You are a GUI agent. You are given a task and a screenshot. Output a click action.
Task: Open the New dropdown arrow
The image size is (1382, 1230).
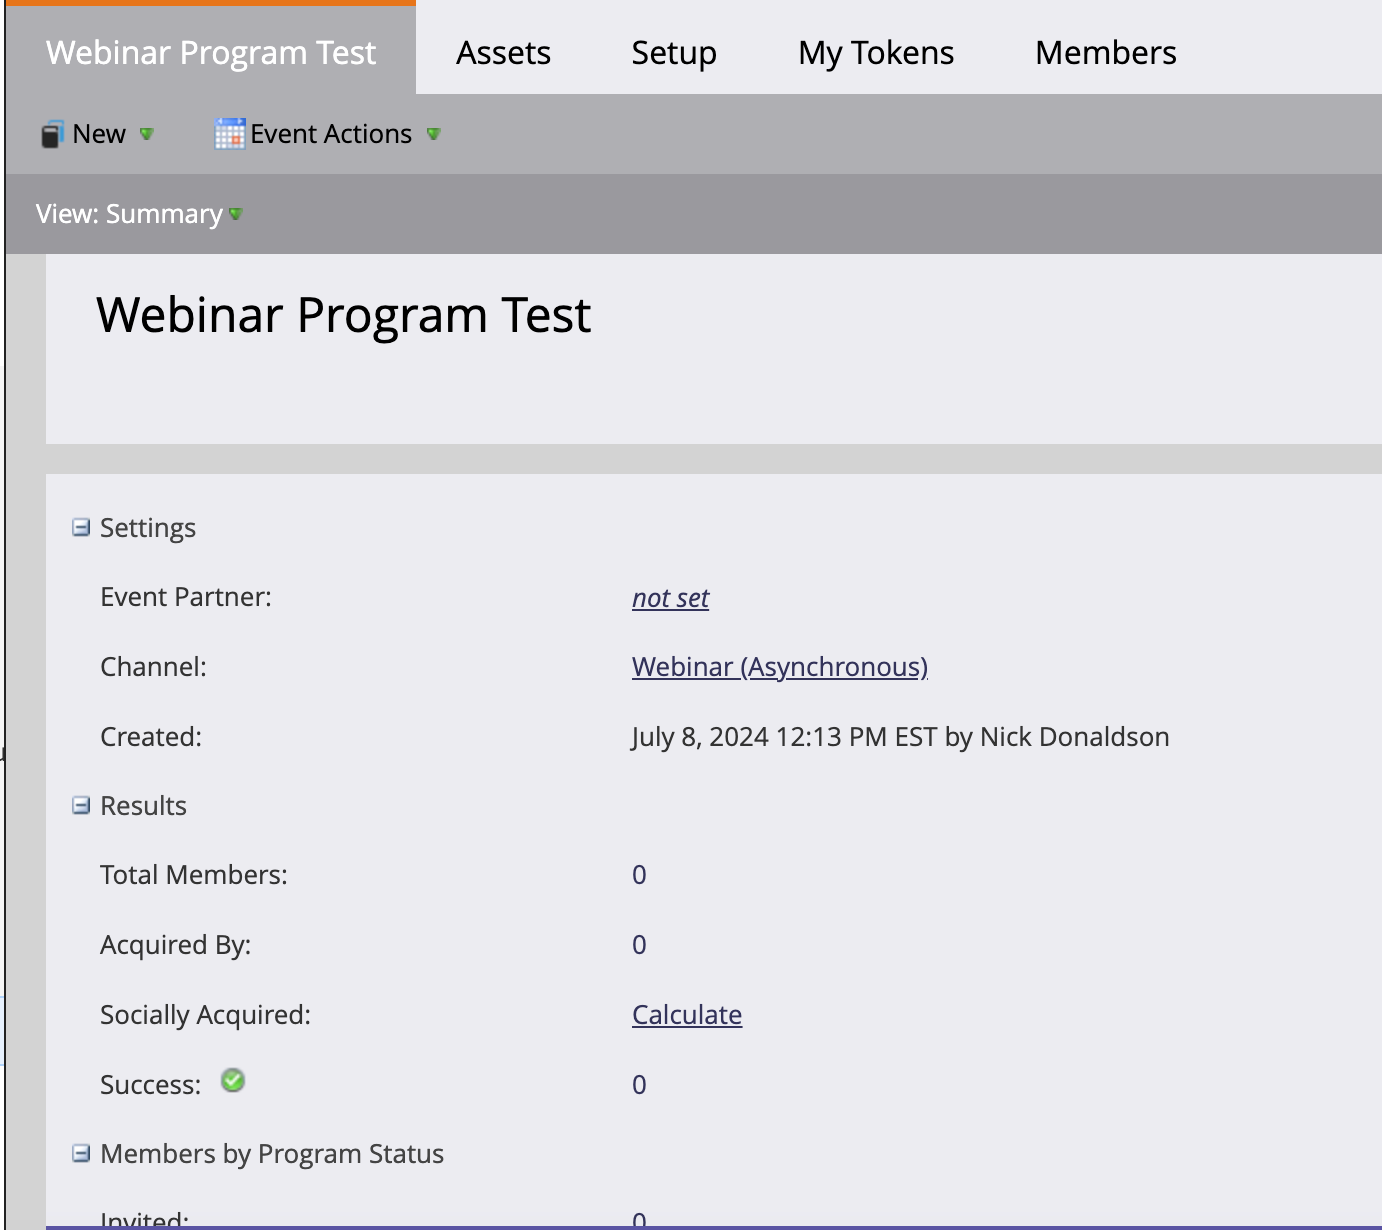[x=146, y=134]
